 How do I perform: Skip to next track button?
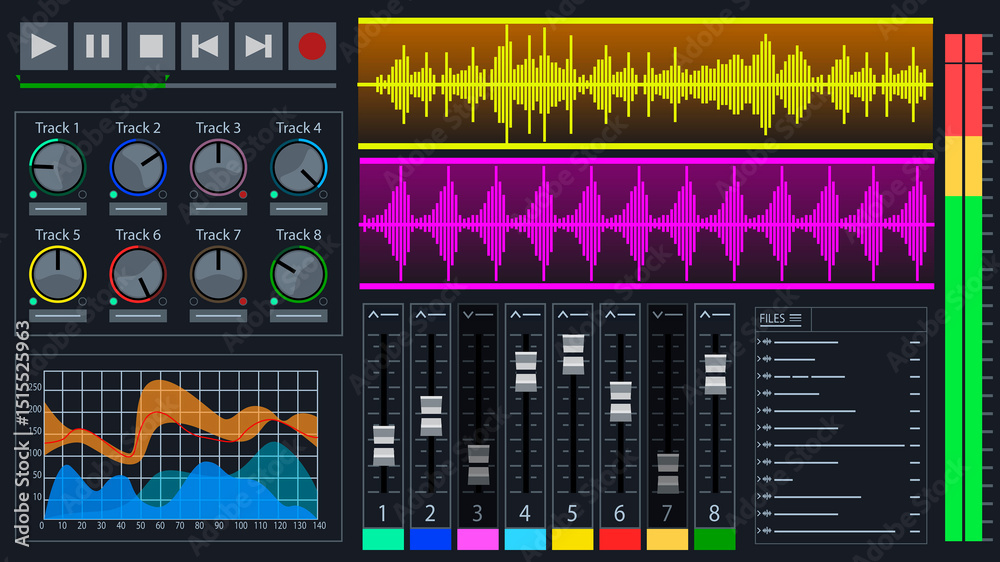pyautogui.click(x=258, y=46)
